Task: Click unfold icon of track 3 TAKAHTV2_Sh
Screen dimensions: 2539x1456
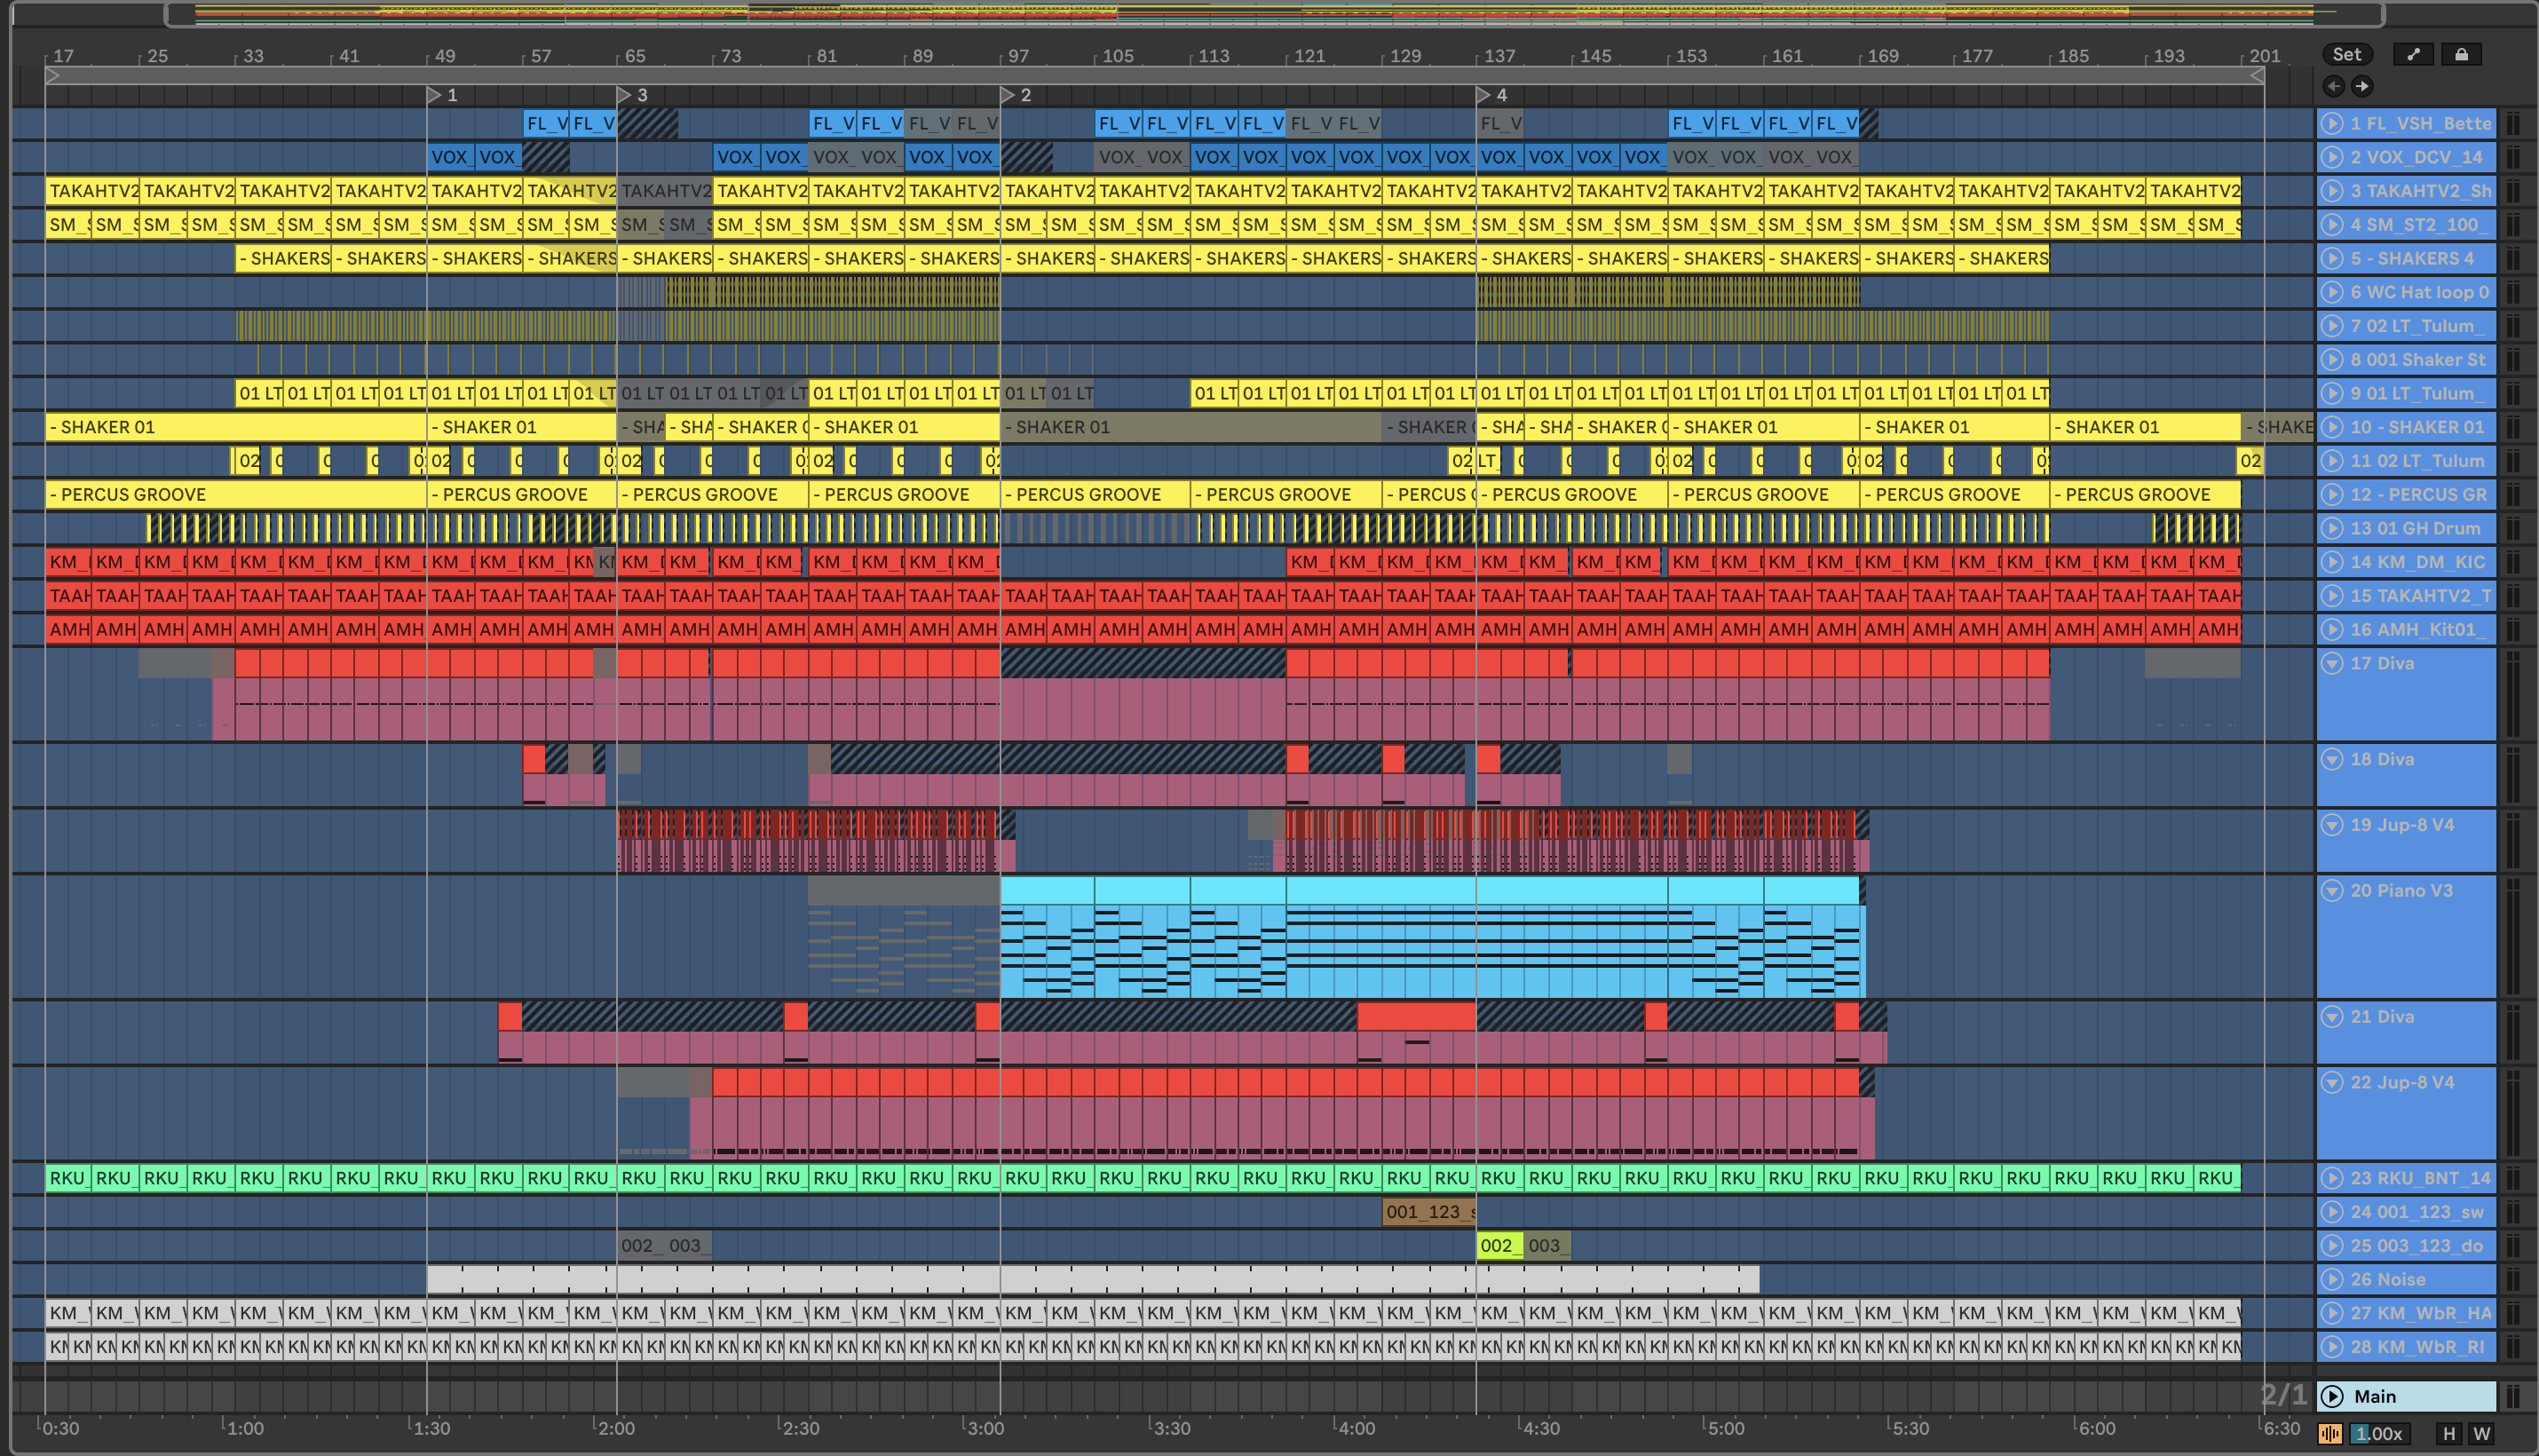Action: click(x=2332, y=191)
